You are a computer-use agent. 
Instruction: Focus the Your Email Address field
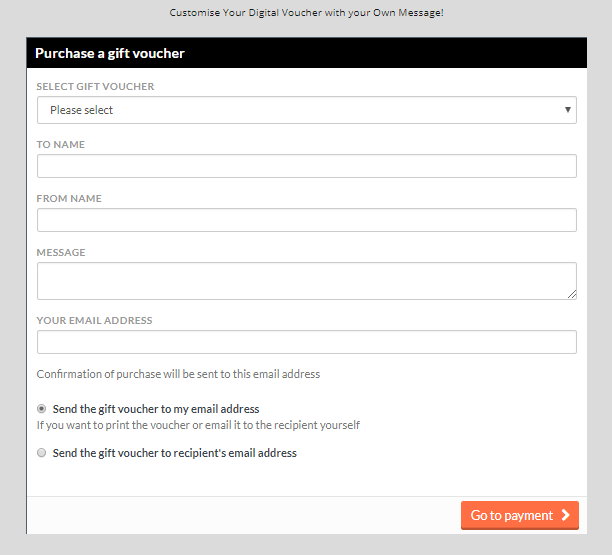[x=306, y=342]
